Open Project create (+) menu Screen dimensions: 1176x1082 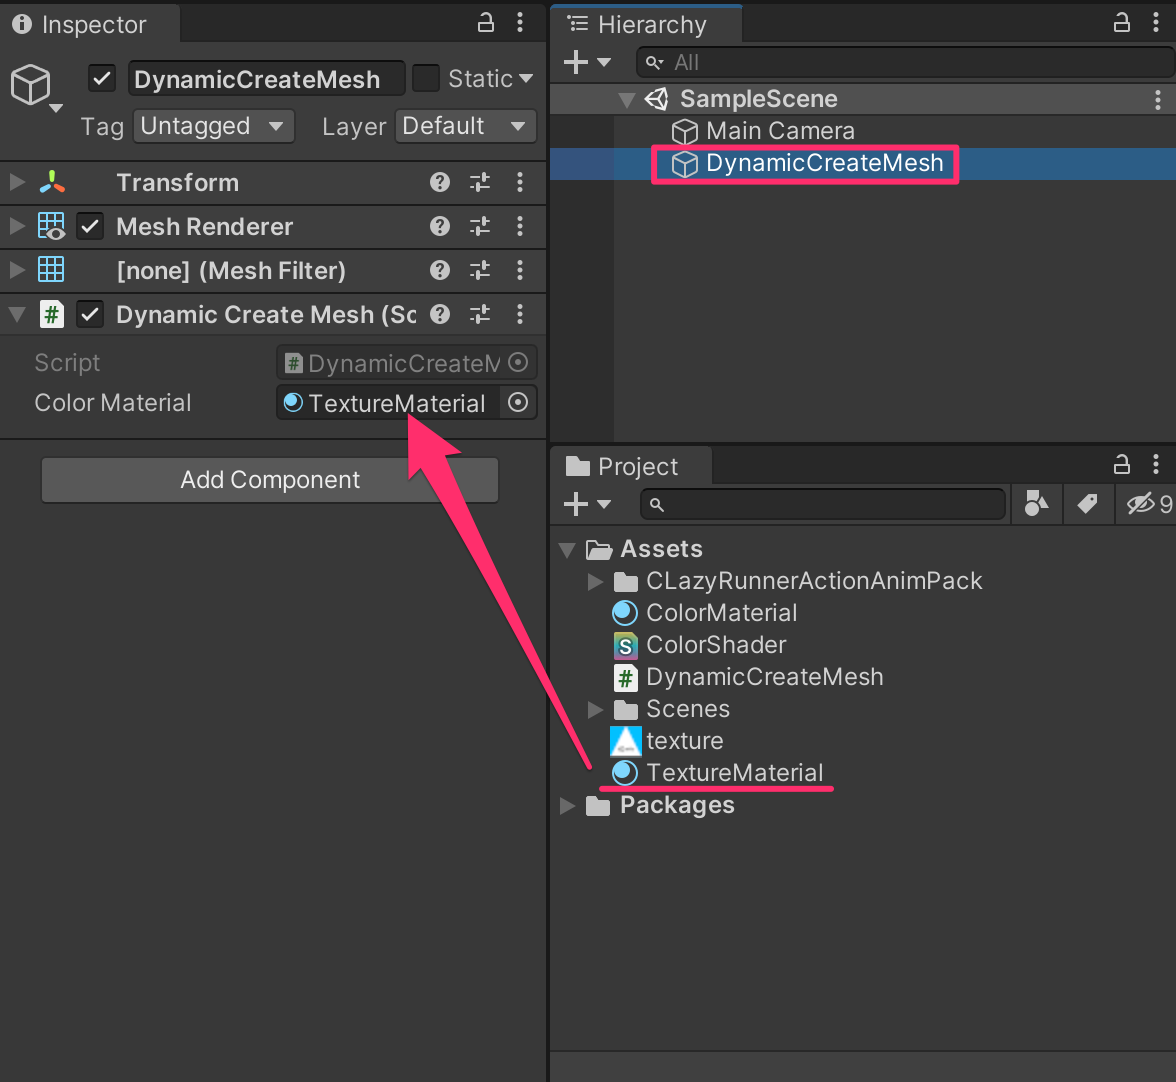[586, 504]
